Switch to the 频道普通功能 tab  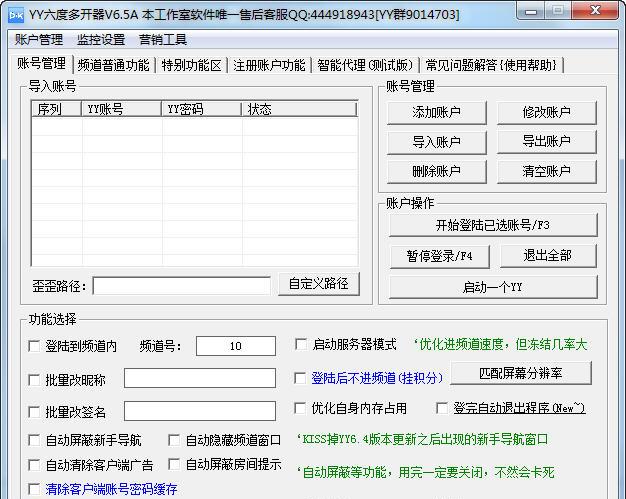[114, 65]
